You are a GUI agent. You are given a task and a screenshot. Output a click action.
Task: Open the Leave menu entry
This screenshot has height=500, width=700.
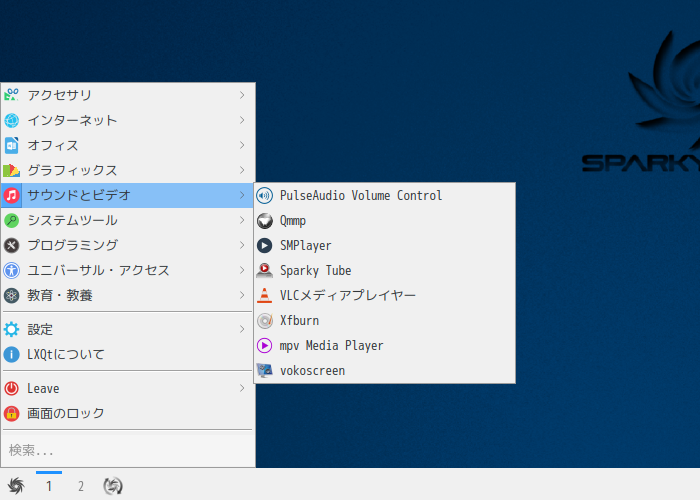(128, 388)
